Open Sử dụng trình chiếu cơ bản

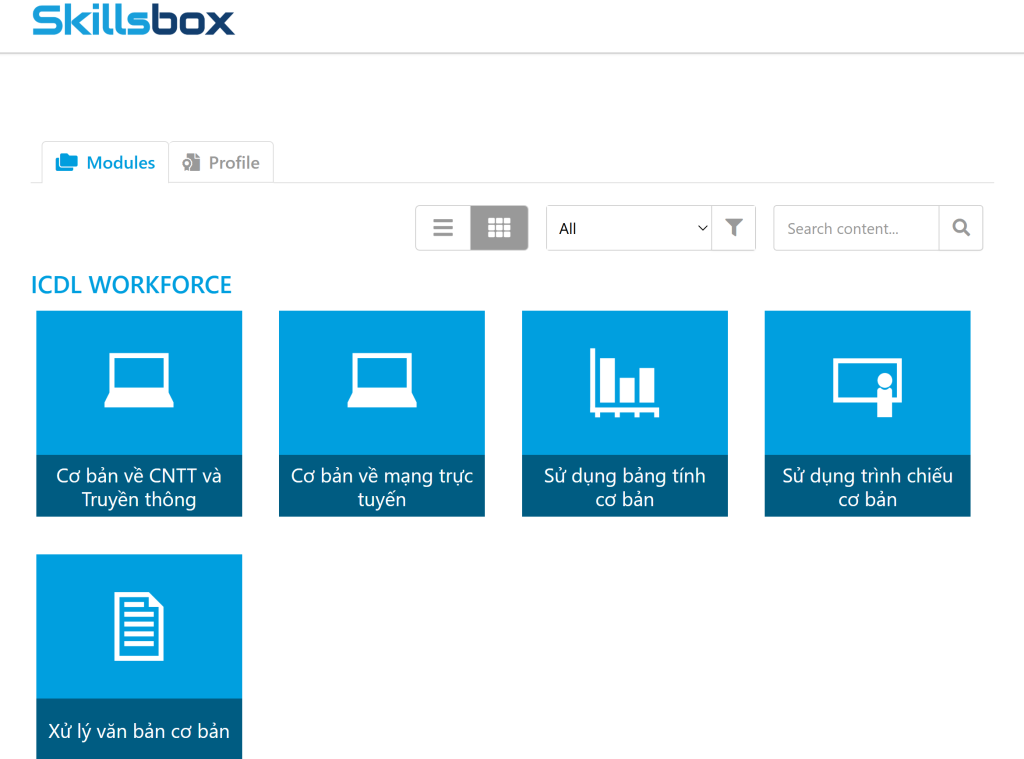[867, 487]
